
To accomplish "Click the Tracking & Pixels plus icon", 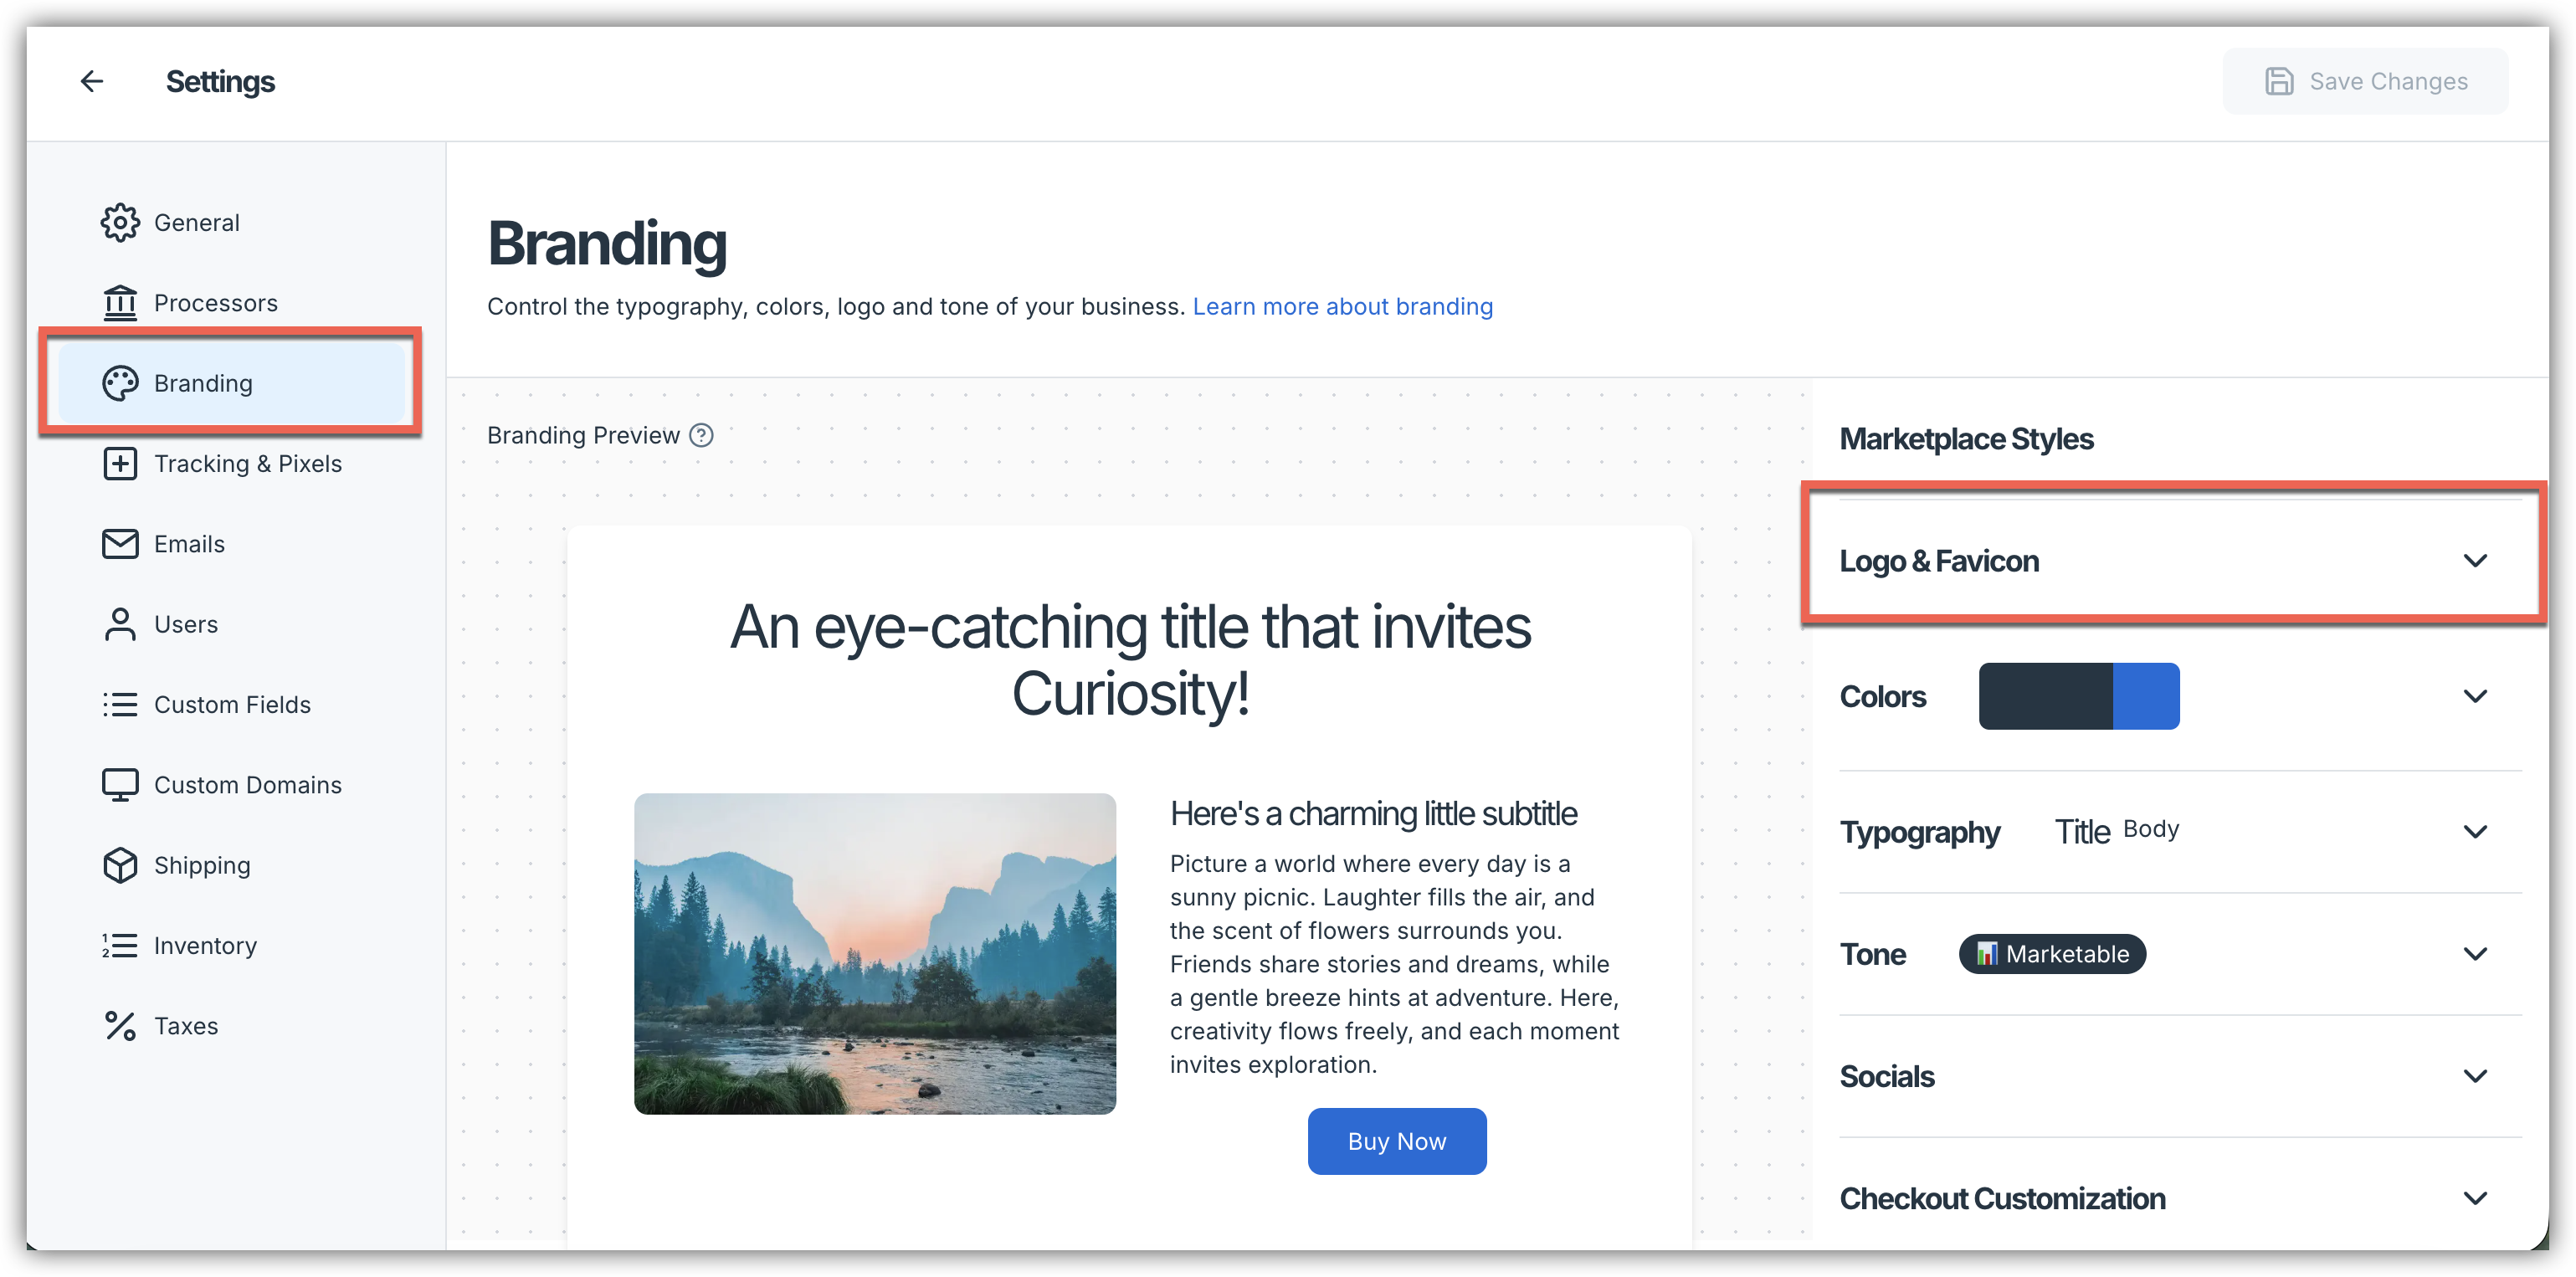I will tap(120, 463).
